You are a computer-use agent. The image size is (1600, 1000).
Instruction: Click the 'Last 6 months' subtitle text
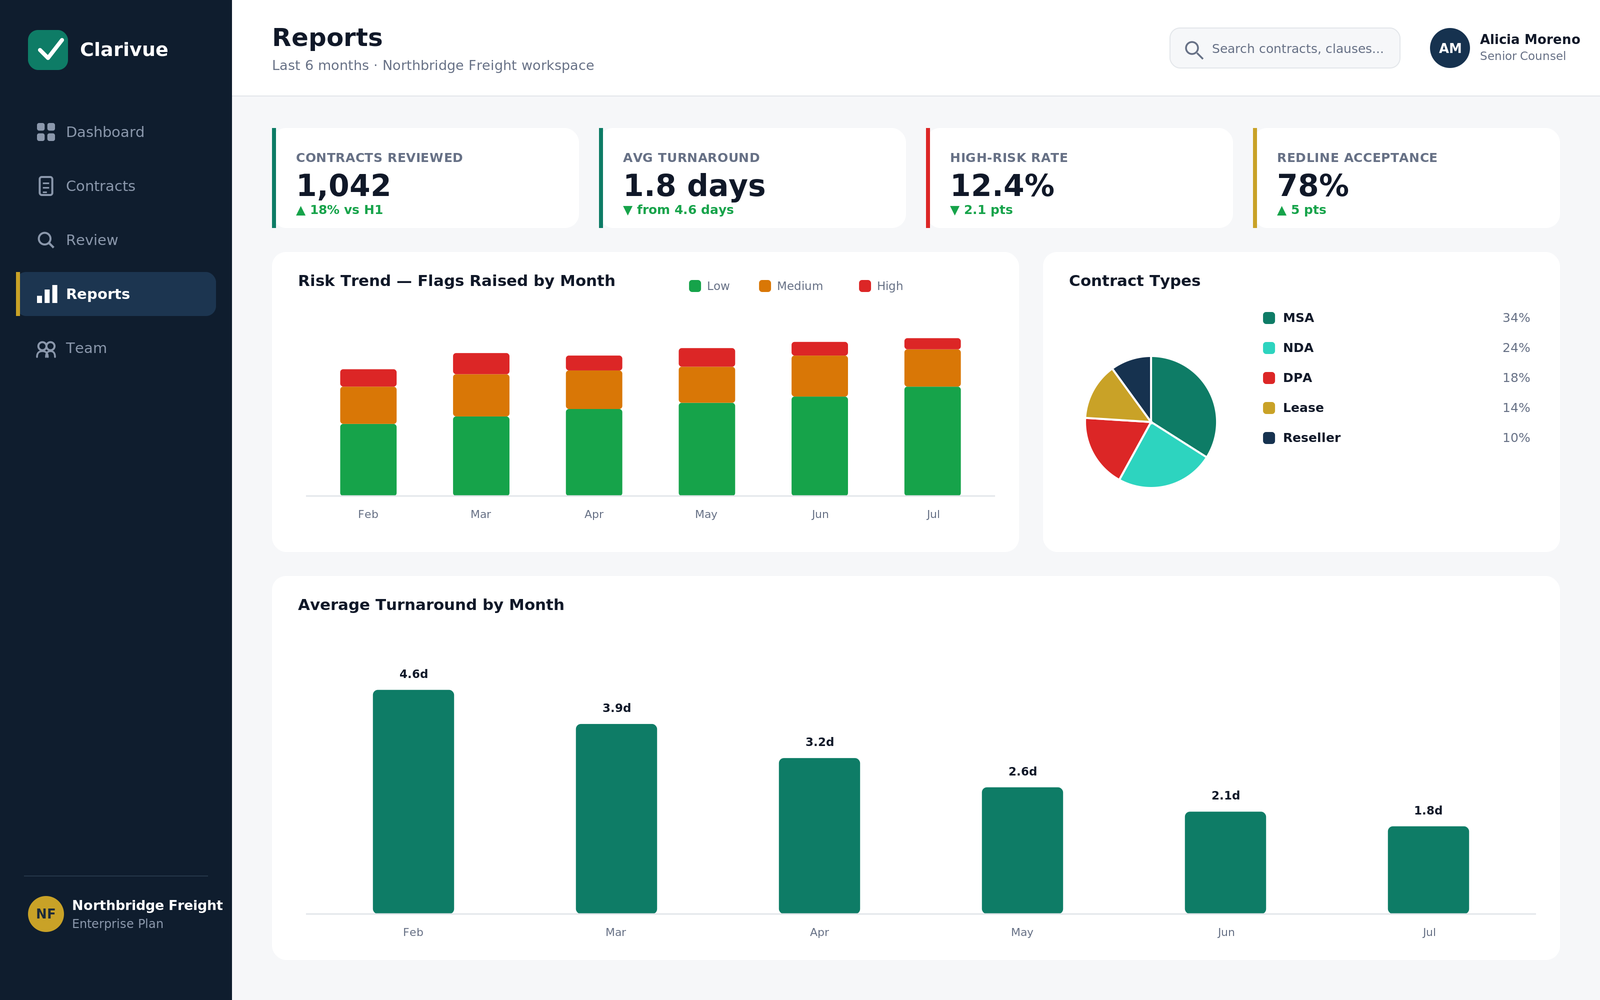[x=321, y=65]
